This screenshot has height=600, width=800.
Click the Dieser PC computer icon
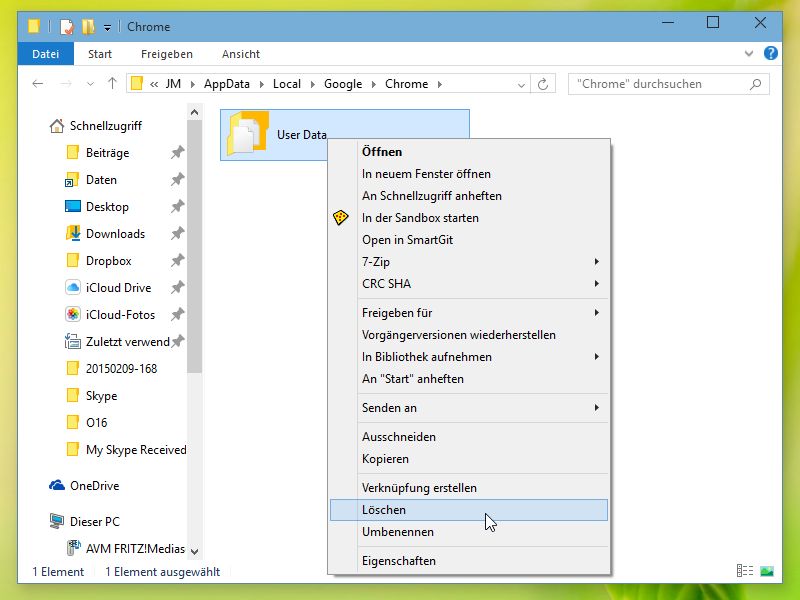[x=57, y=521]
